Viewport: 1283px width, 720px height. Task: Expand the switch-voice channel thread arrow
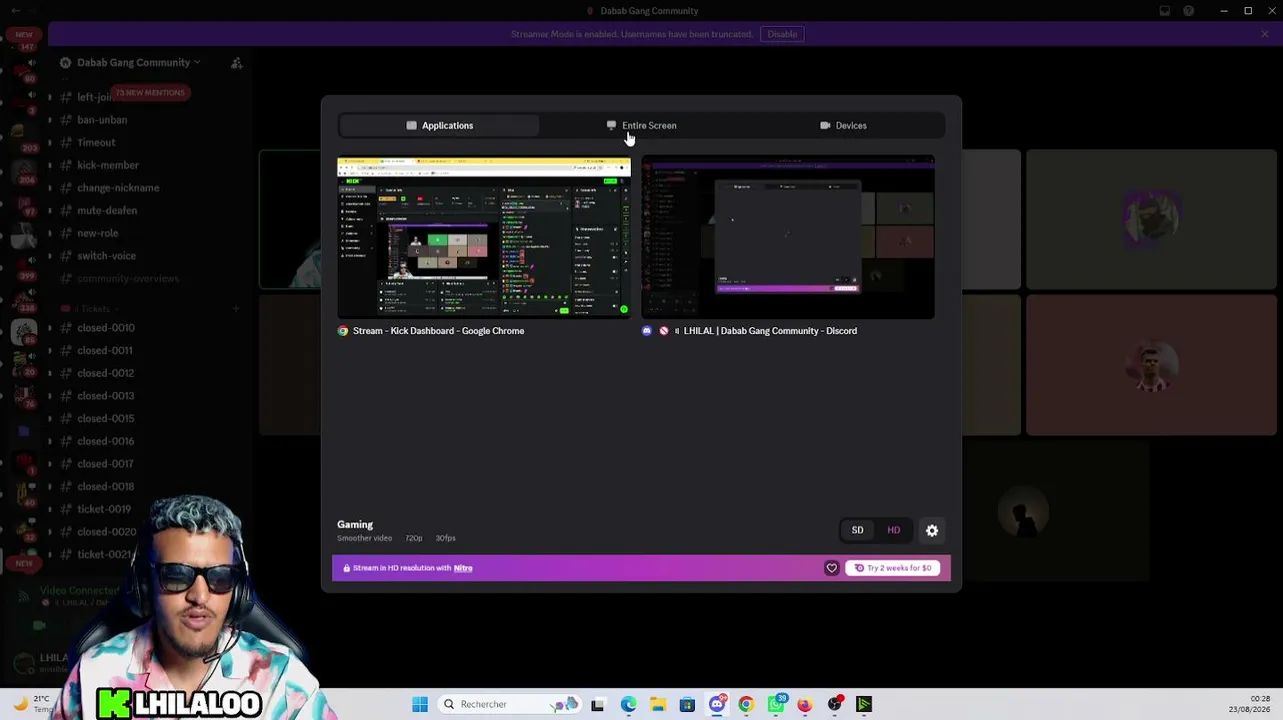tap(49, 256)
